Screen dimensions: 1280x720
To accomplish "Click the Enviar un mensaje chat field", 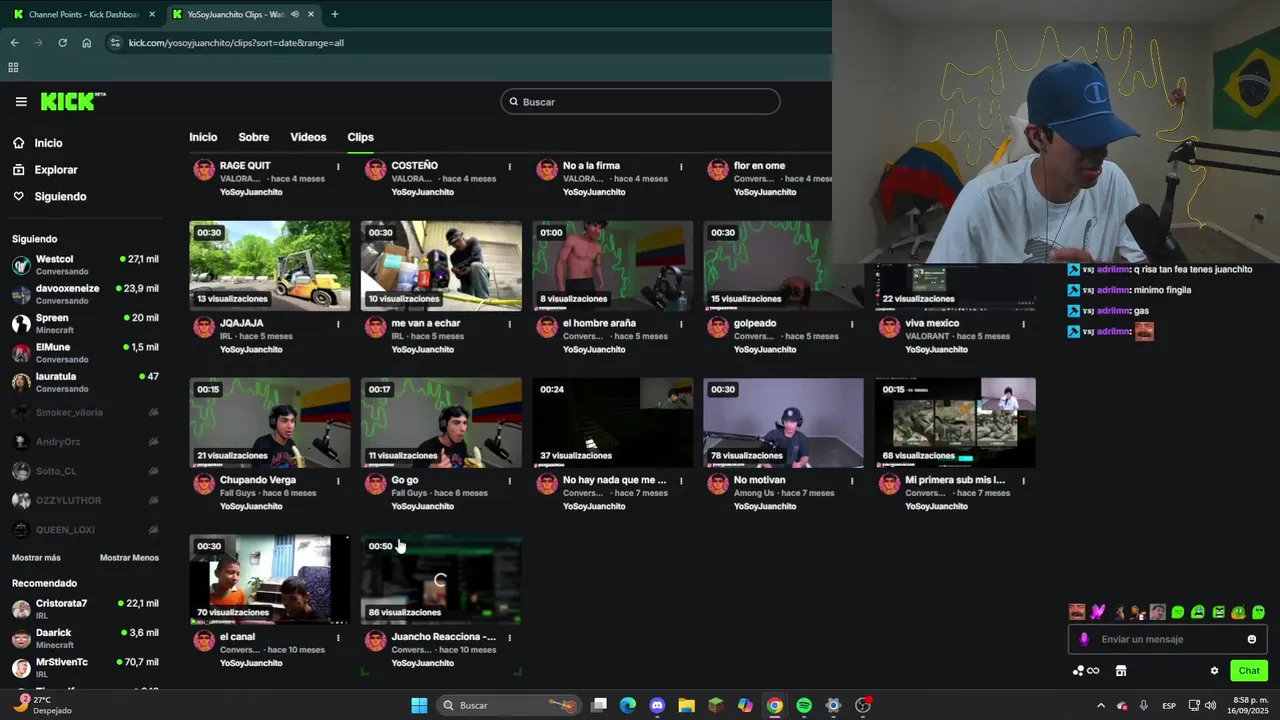I will tap(1167, 639).
